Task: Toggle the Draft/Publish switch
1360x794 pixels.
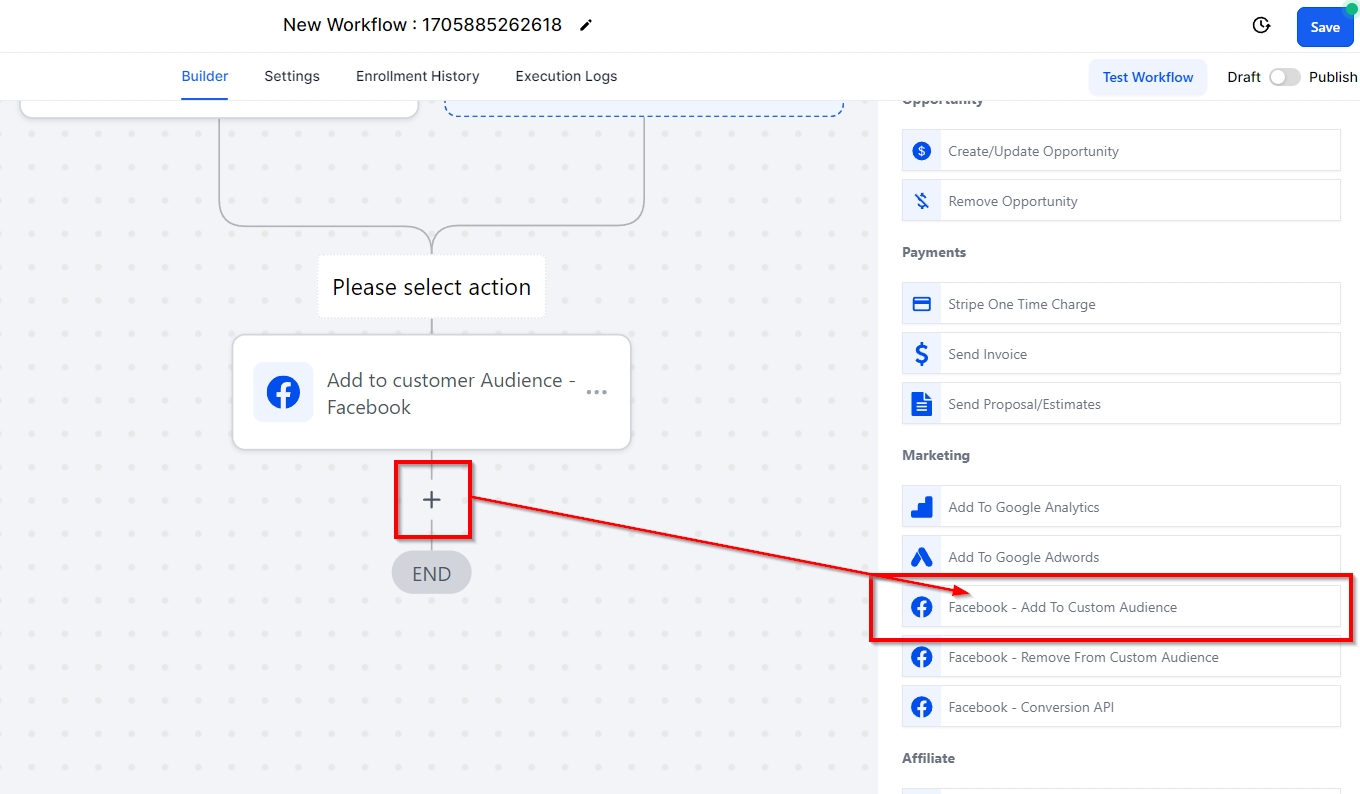Action: coord(1284,77)
